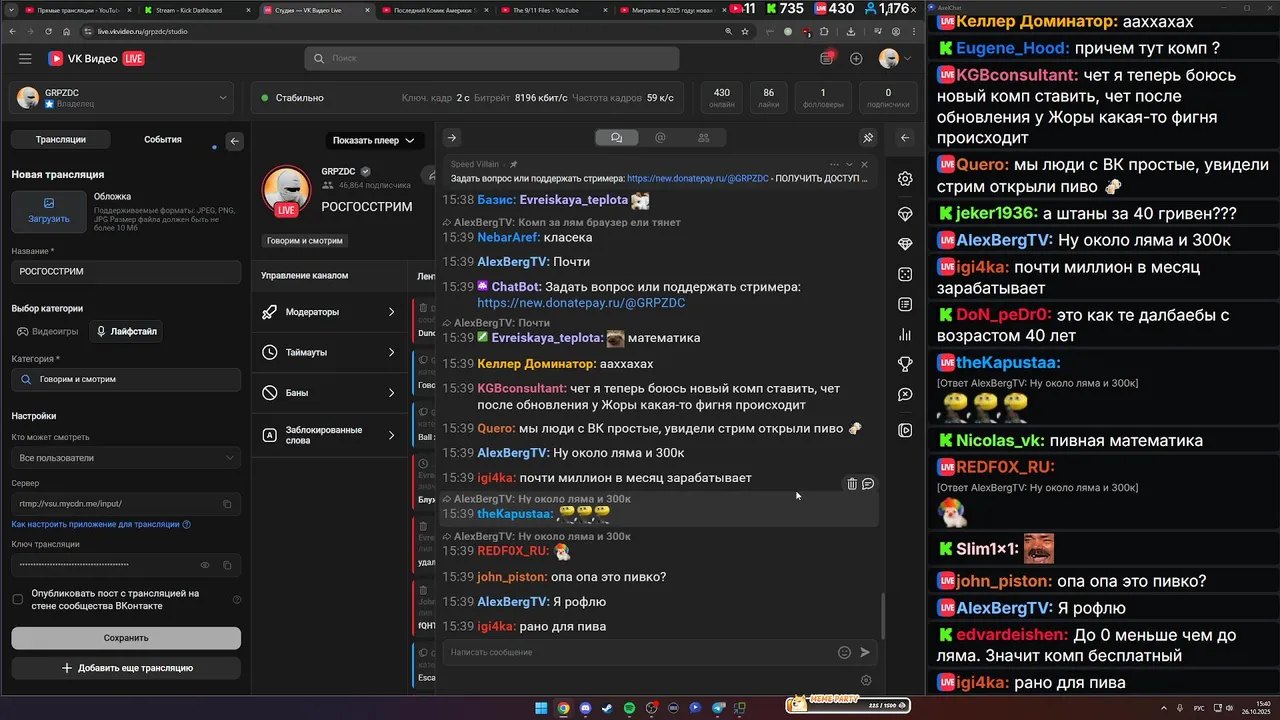Switch to the chat participants tab
The image size is (1280, 720).
pos(704,138)
